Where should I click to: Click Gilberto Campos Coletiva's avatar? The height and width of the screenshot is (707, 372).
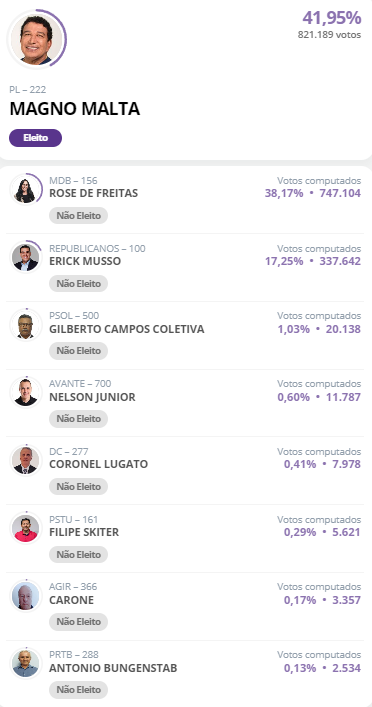coord(26,324)
